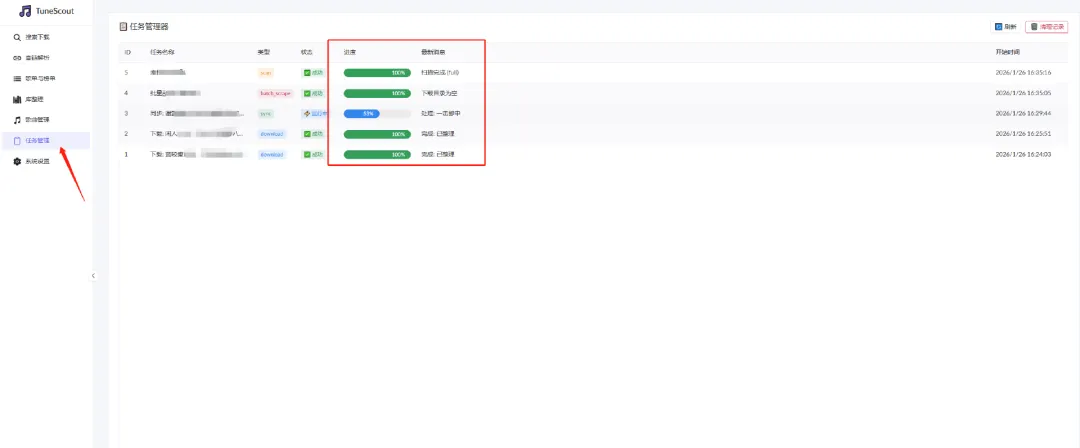Click the green sync type tag

[x=265, y=114]
